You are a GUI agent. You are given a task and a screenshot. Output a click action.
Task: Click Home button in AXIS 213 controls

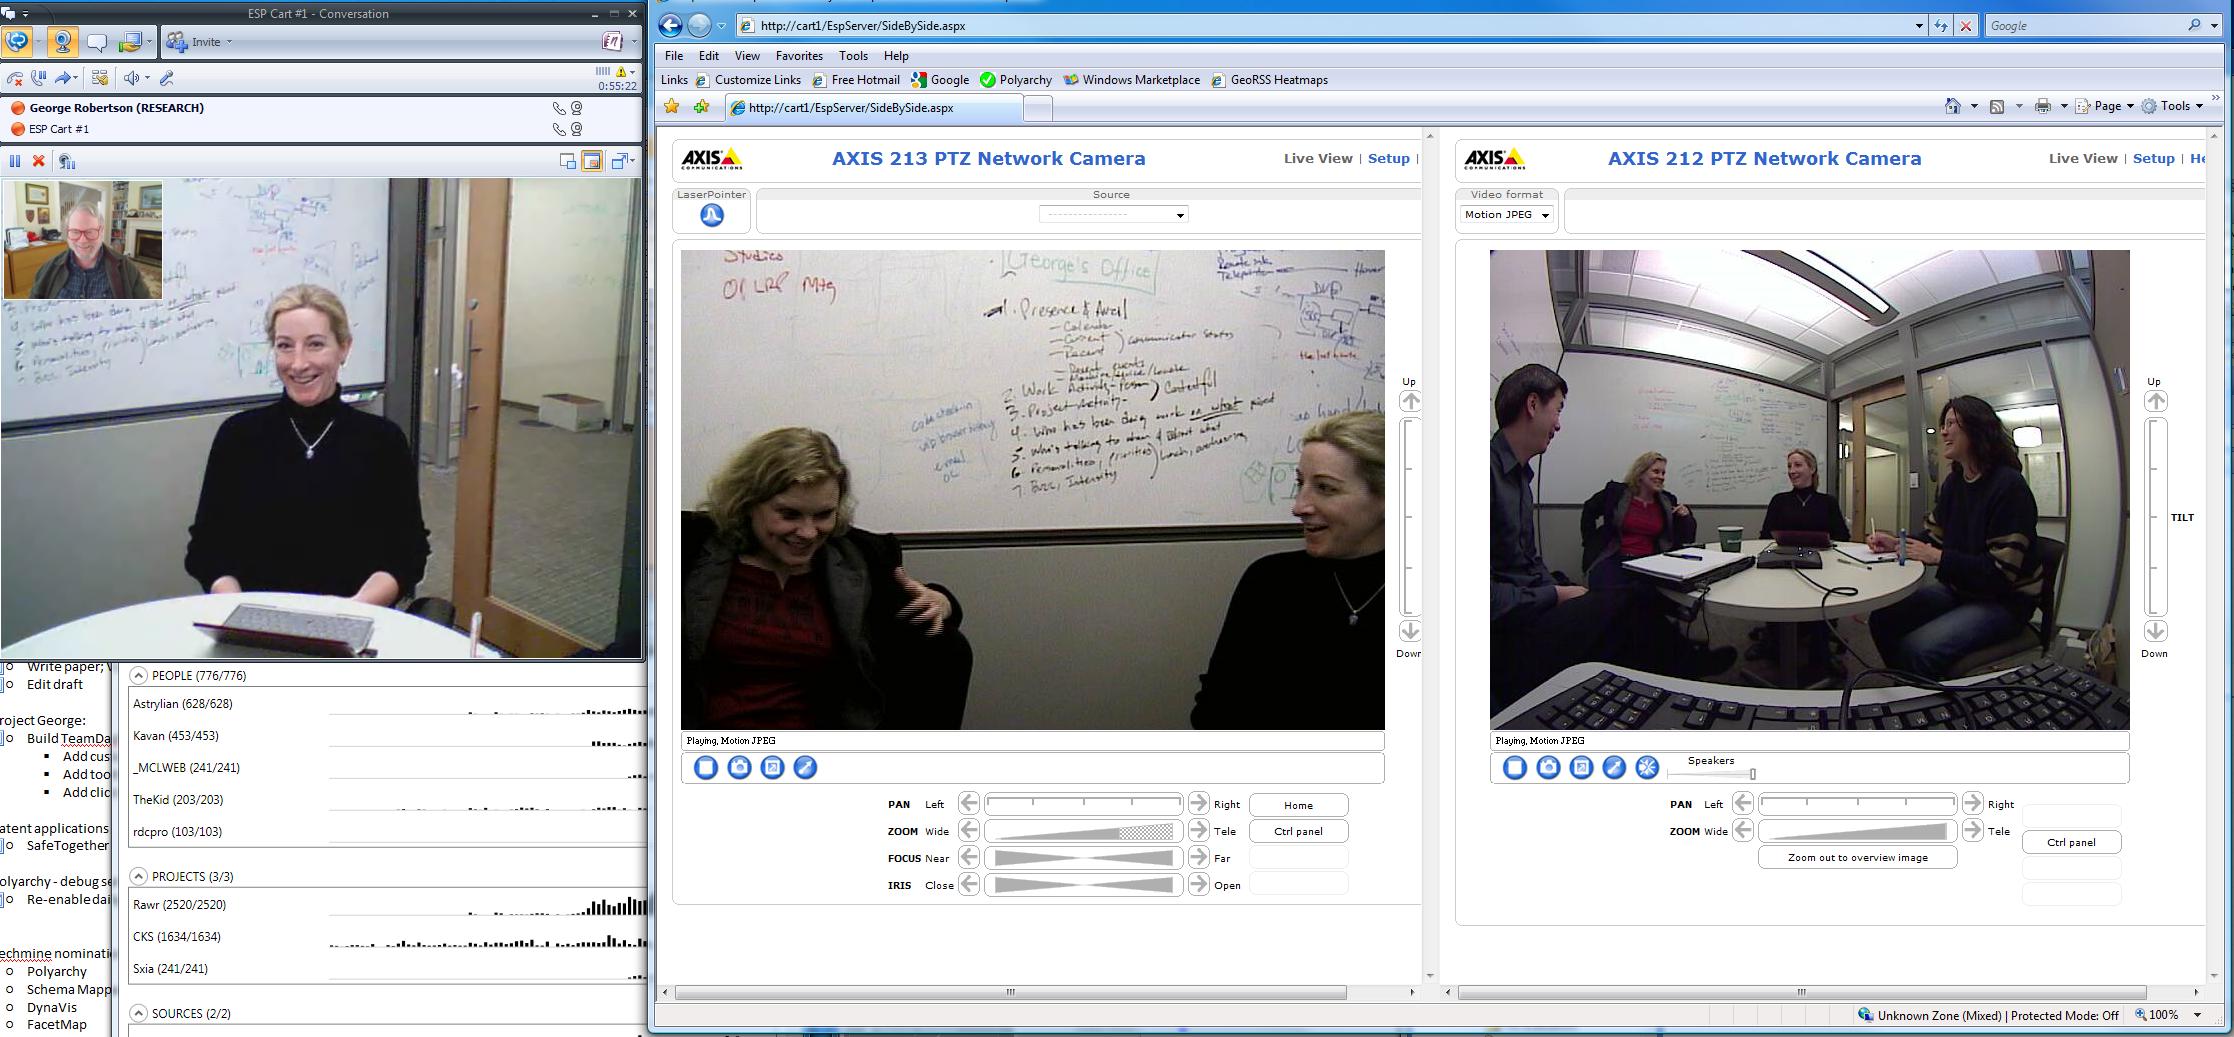(1297, 805)
